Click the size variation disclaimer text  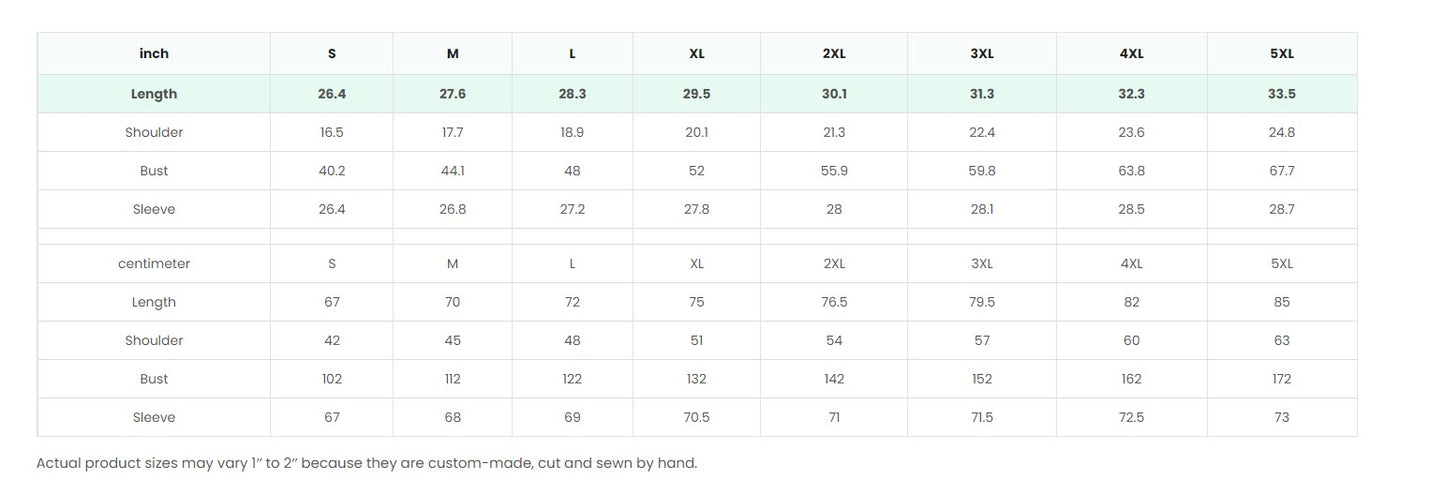pyautogui.click(x=366, y=463)
